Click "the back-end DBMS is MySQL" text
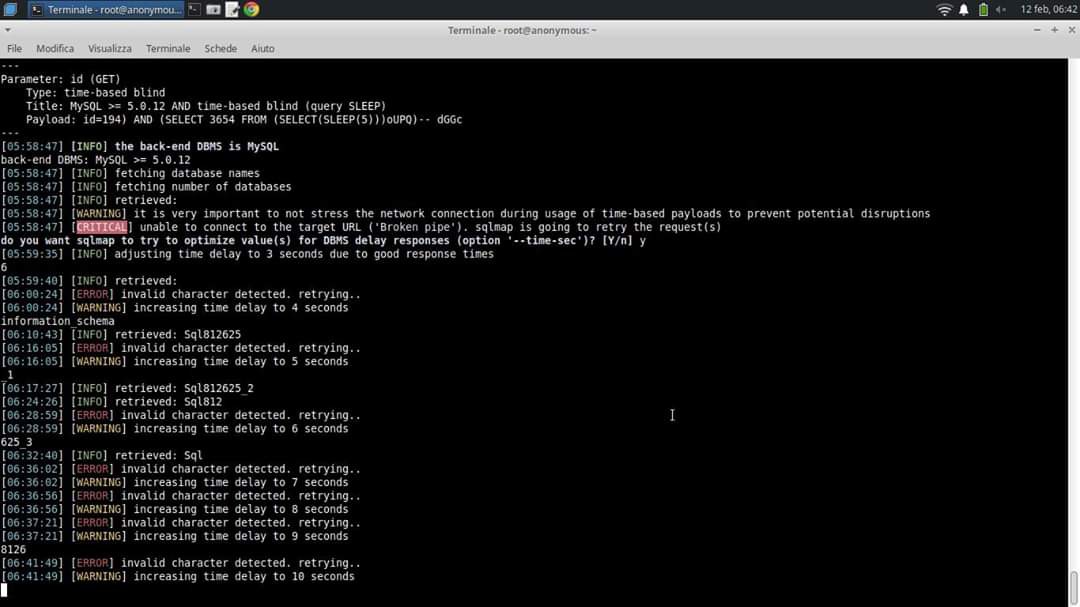 pos(196,146)
